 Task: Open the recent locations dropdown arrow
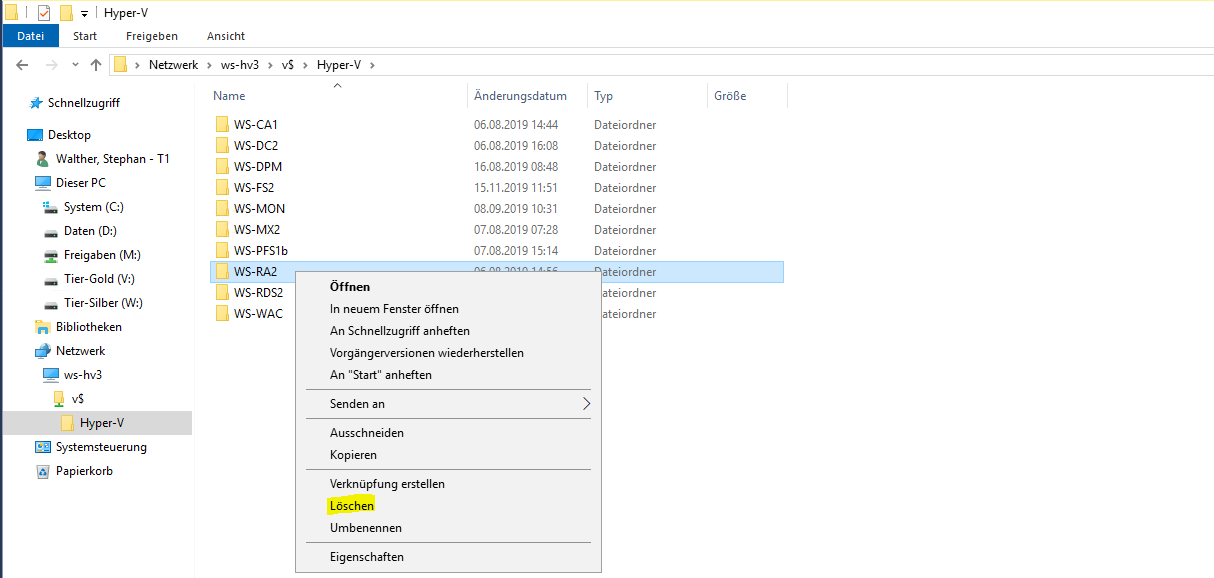(x=76, y=65)
